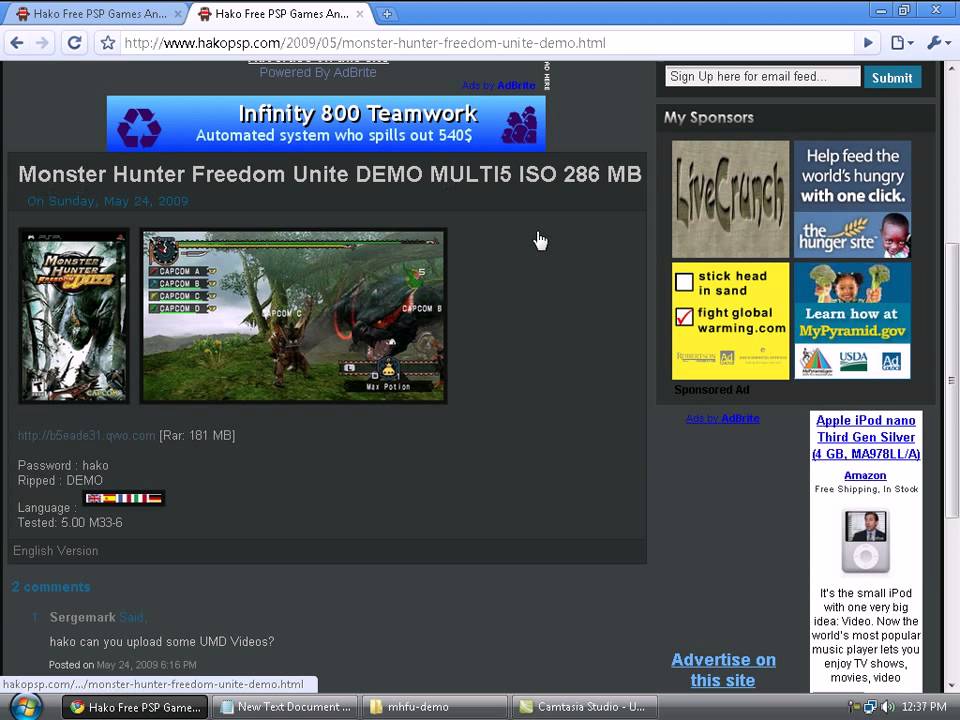Go back with the browser back arrow

pos(17,43)
